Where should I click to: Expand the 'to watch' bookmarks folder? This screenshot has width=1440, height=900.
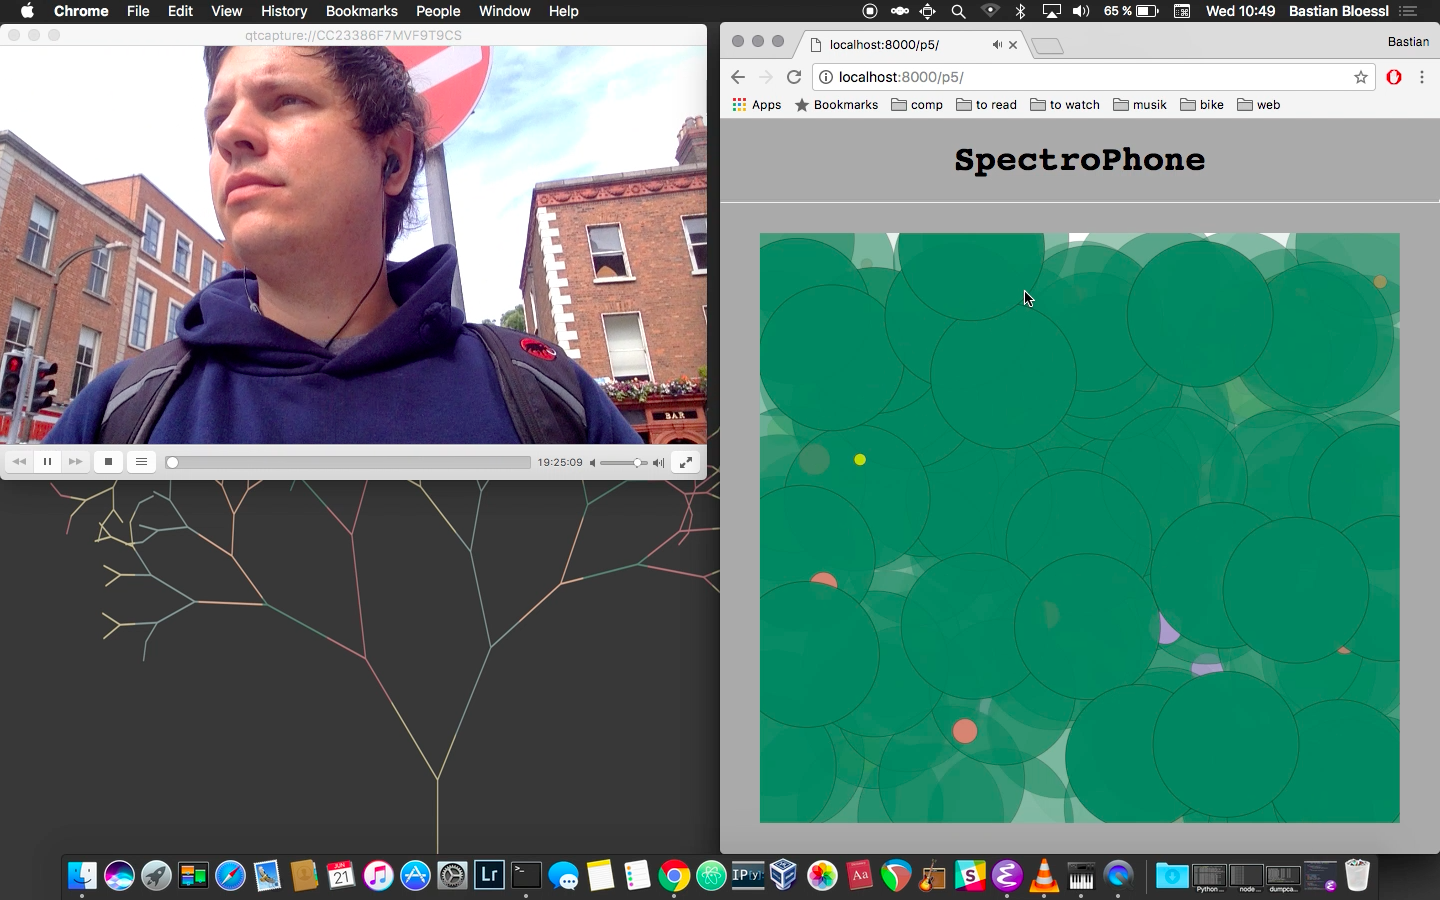pos(1064,105)
